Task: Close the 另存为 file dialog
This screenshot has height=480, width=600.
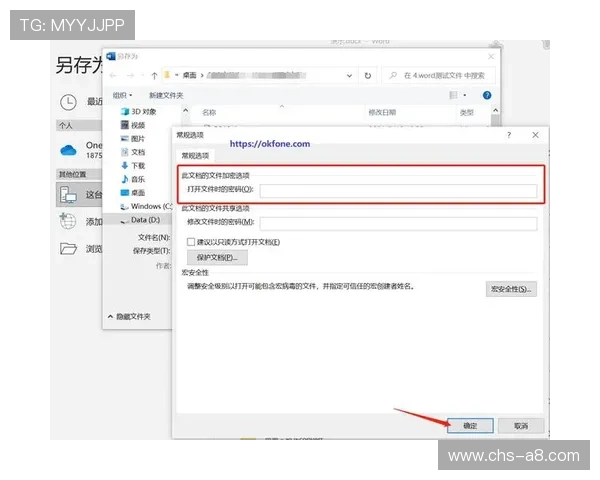Action: tap(491, 57)
